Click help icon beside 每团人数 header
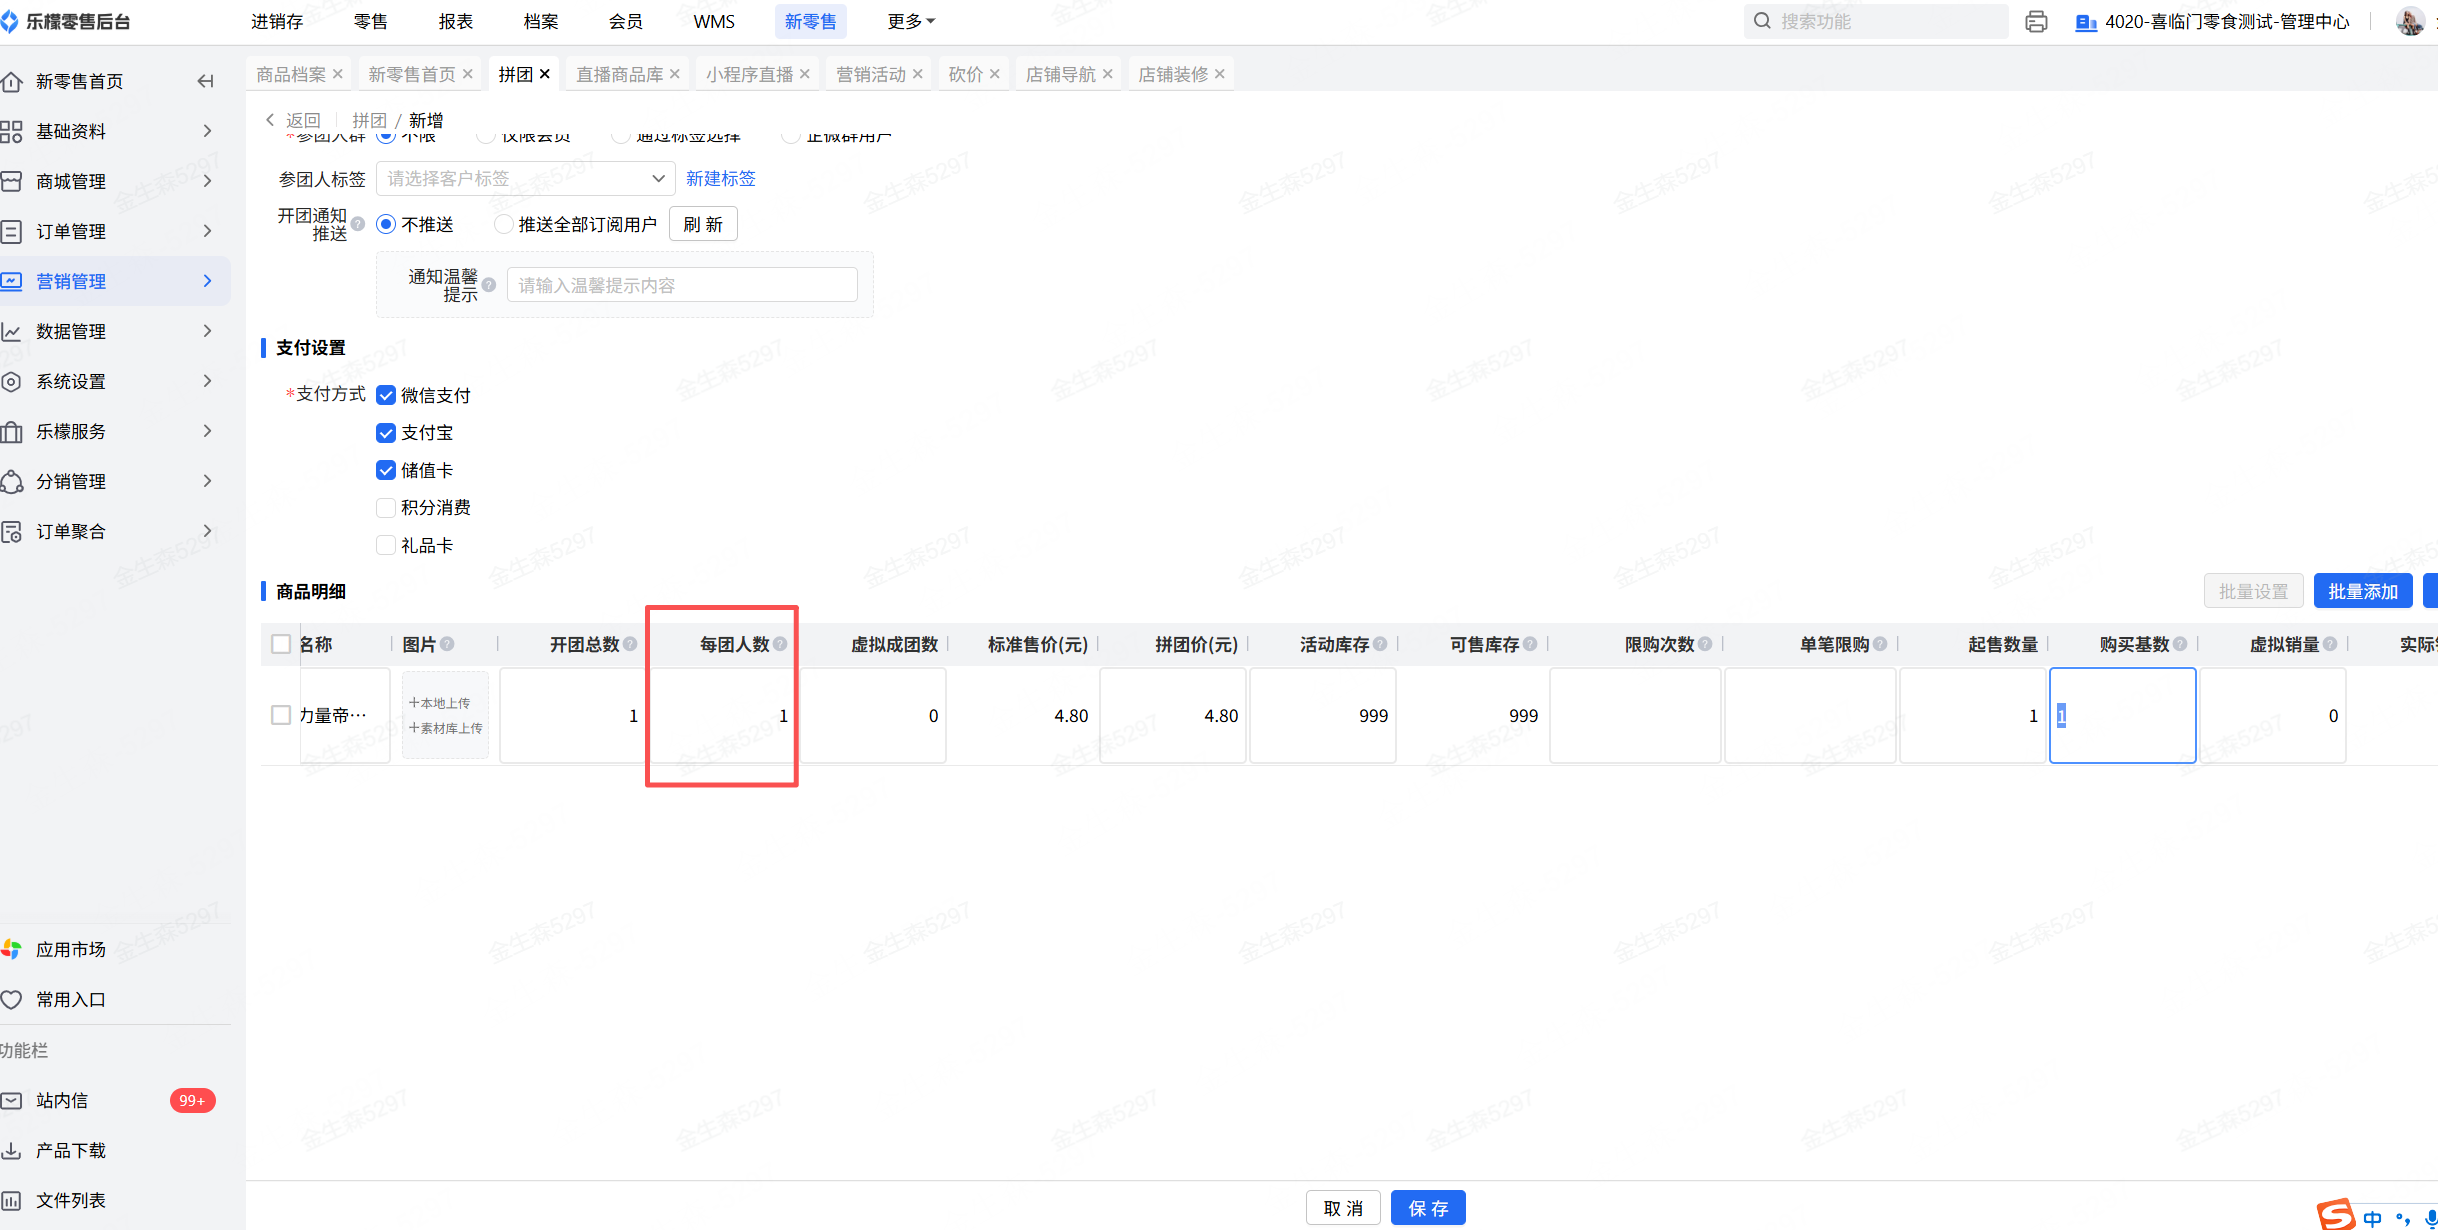Image resolution: width=2438 pixels, height=1230 pixels. 780,644
